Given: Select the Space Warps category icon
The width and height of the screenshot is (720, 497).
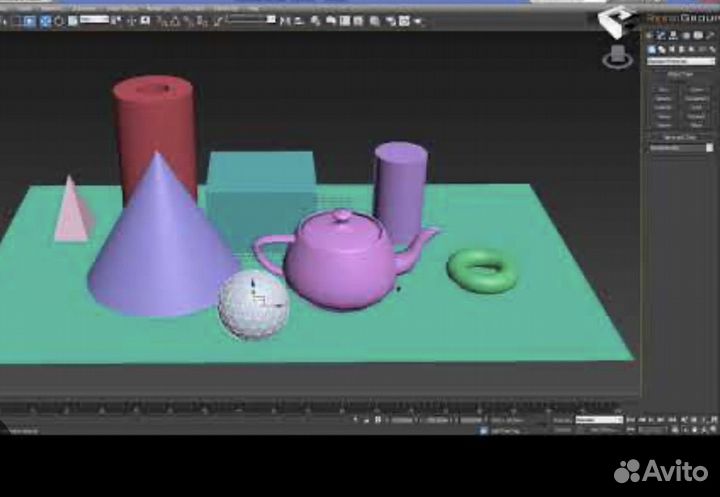Looking at the screenshot, I should click(x=702, y=49).
